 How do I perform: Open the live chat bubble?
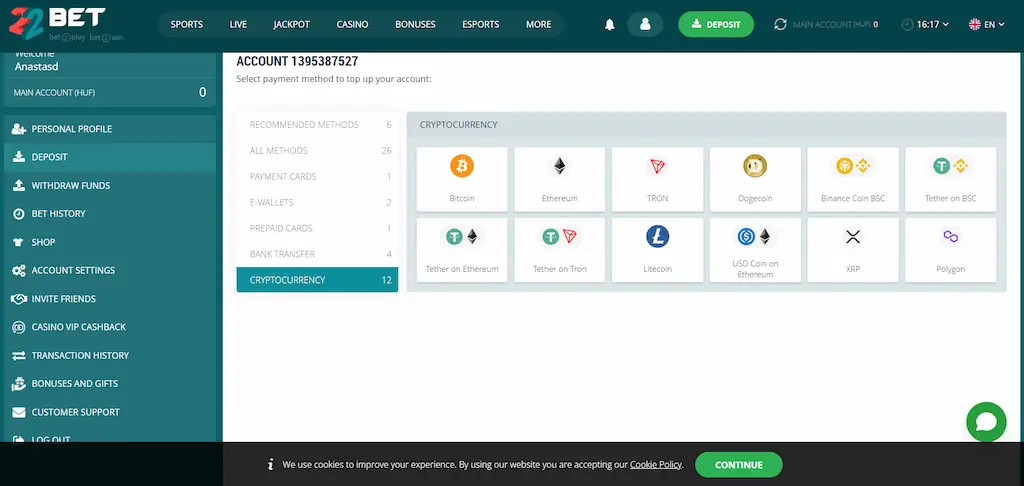[x=986, y=422]
